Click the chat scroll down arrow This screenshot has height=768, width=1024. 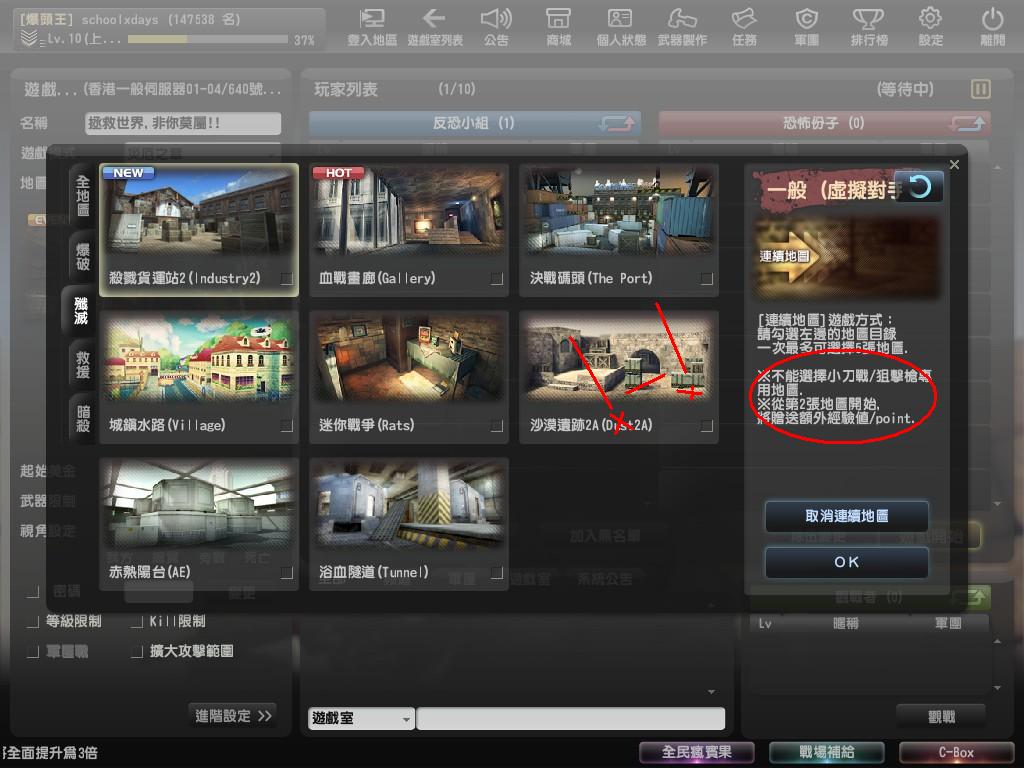[x=711, y=692]
